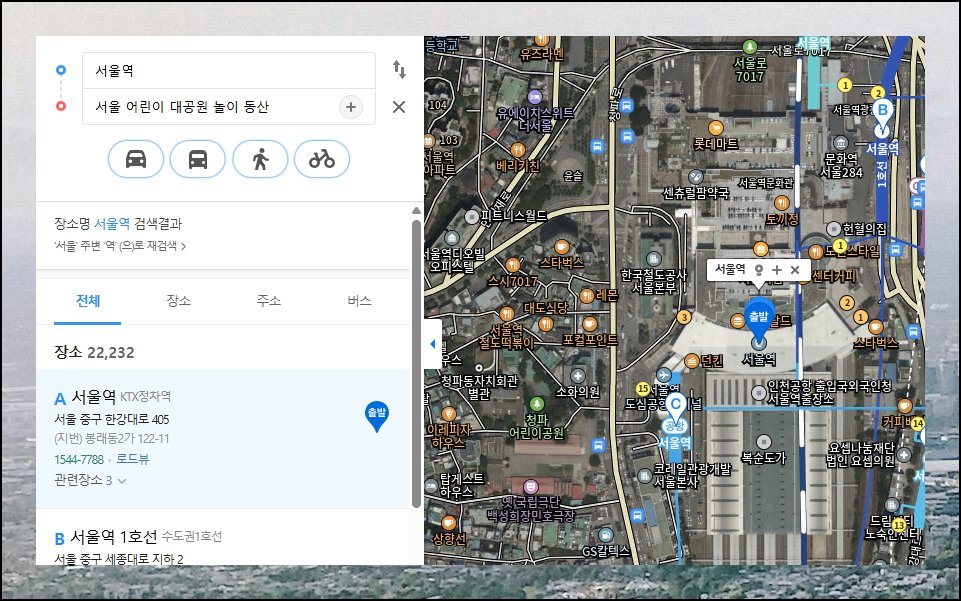This screenshot has width=961, height=601.
Task: Click 스시7017 restaurant icon
Action: (513, 265)
